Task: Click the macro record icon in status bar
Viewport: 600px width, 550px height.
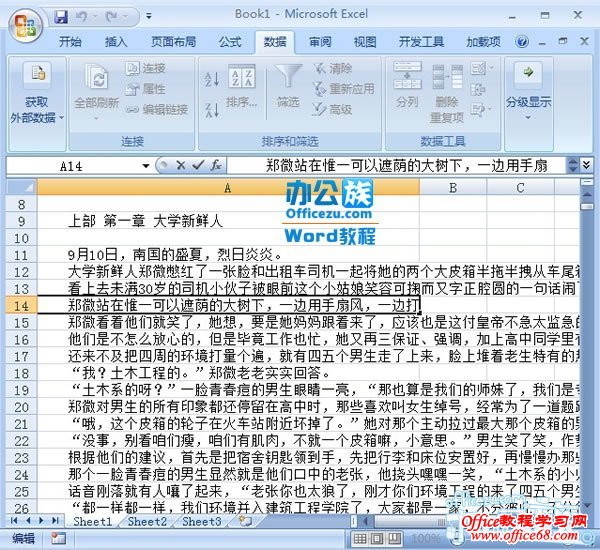Action: [x=58, y=539]
